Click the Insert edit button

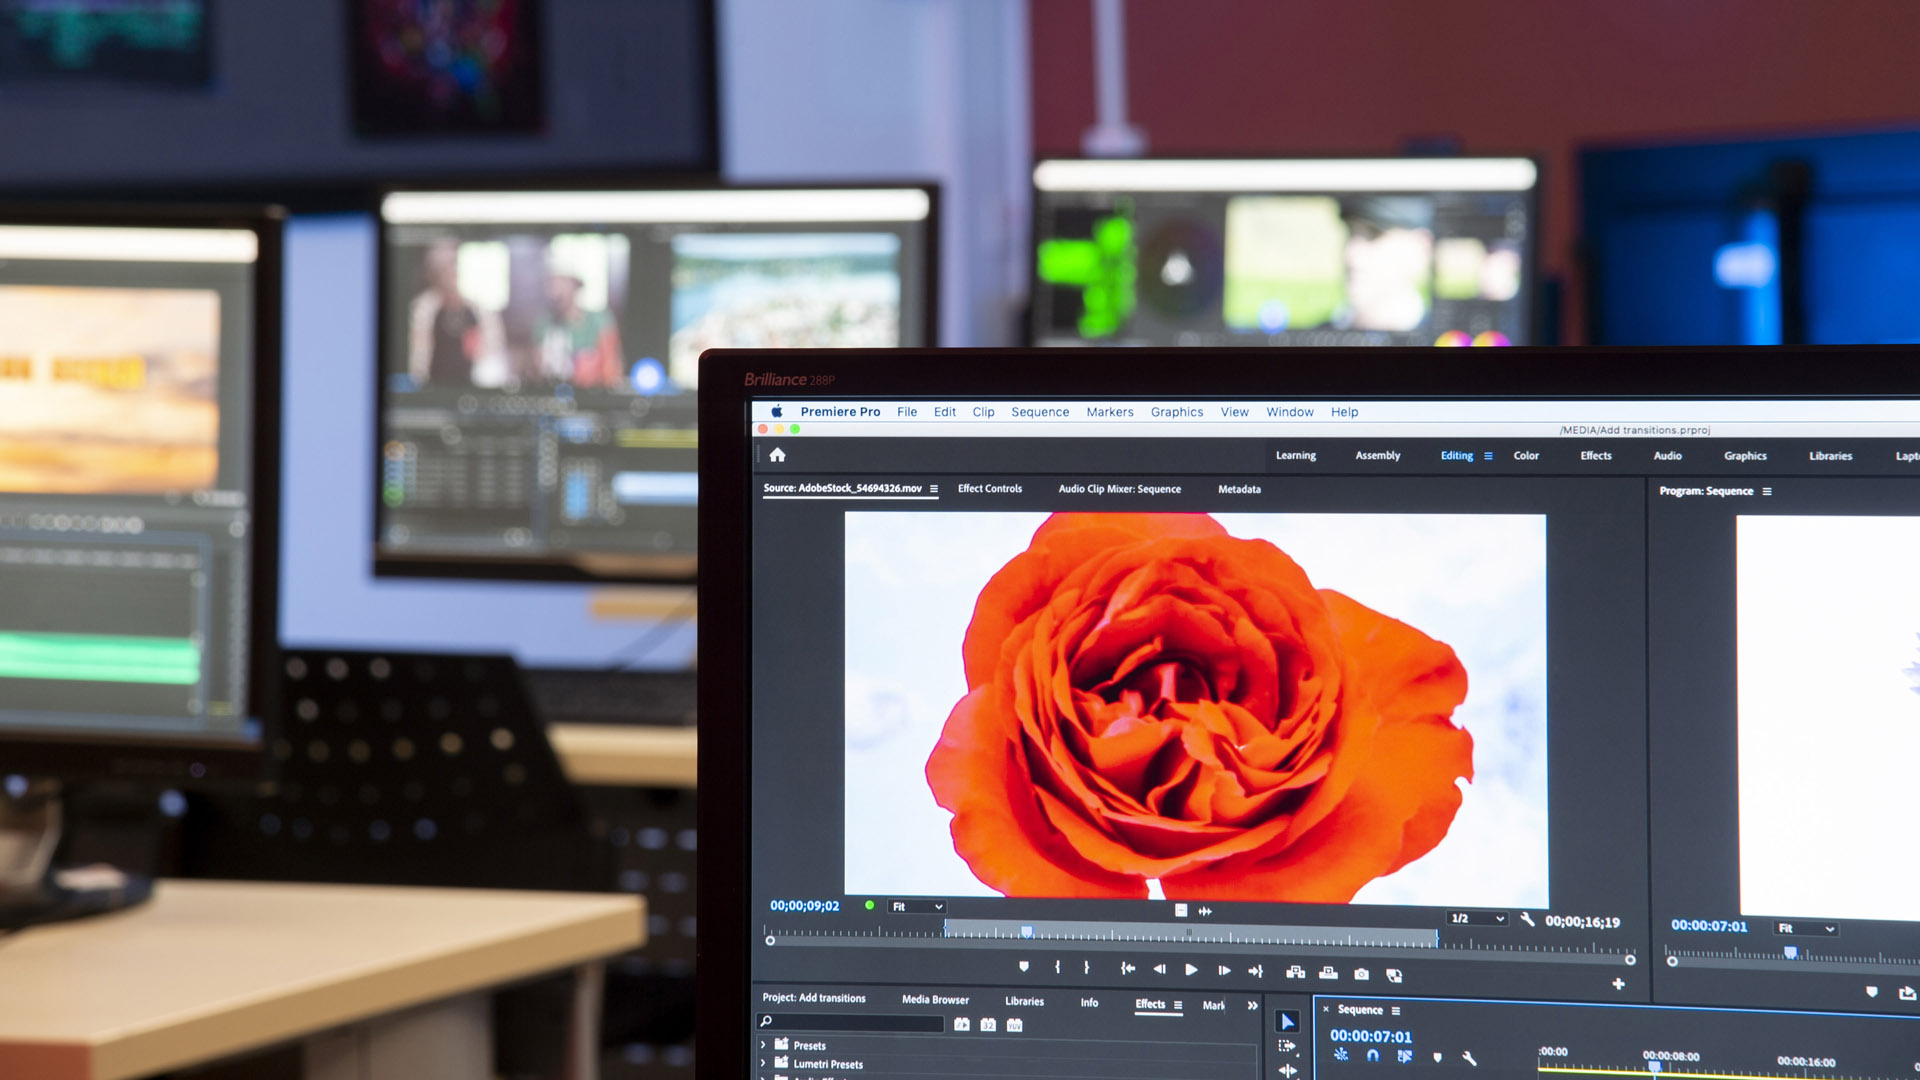coord(1295,972)
